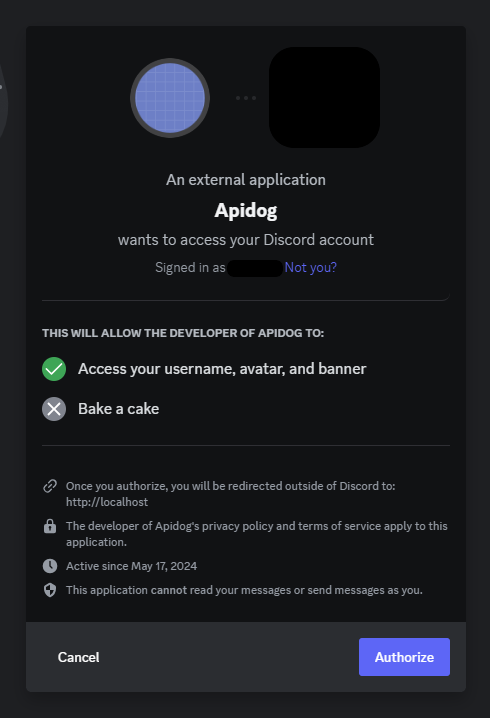Click the three dots between avatars
Screen dimensions: 490x718
tap(246, 98)
